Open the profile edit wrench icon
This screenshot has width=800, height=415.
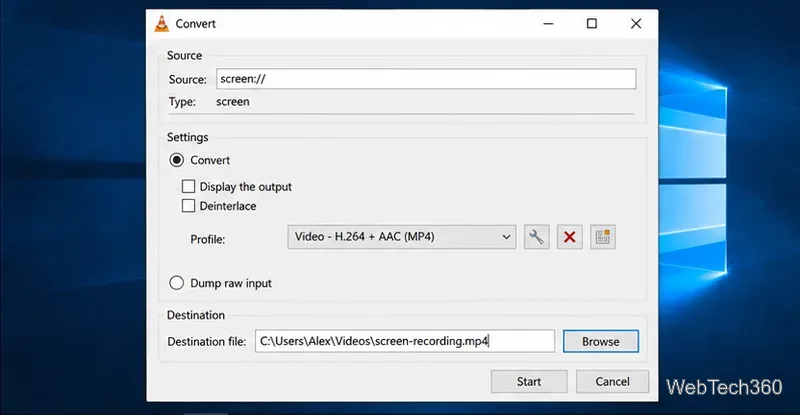537,237
